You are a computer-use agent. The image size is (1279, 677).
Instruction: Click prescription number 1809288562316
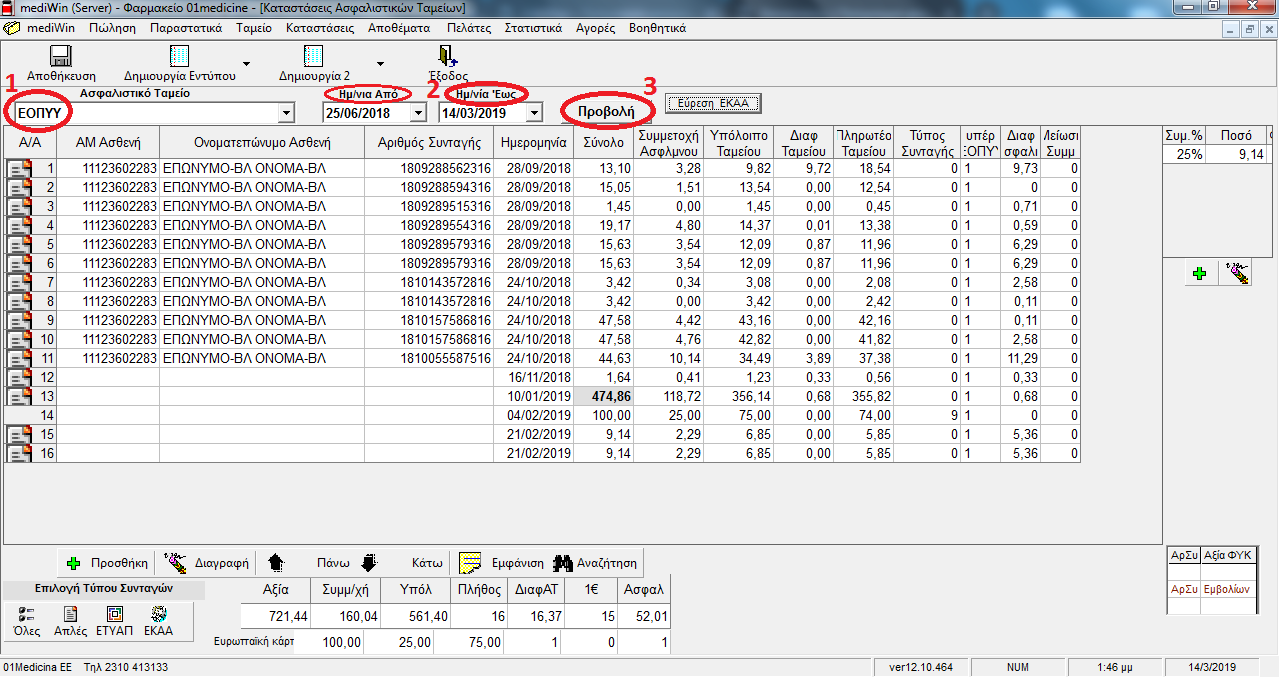429,168
